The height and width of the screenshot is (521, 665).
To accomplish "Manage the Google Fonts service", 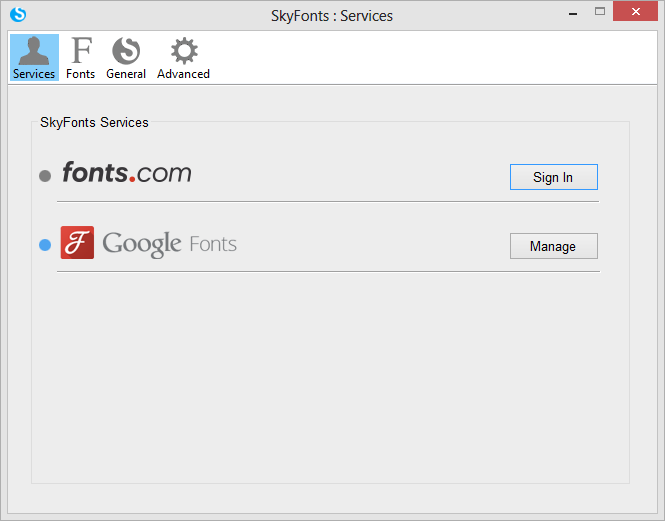I will click(553, 246).
